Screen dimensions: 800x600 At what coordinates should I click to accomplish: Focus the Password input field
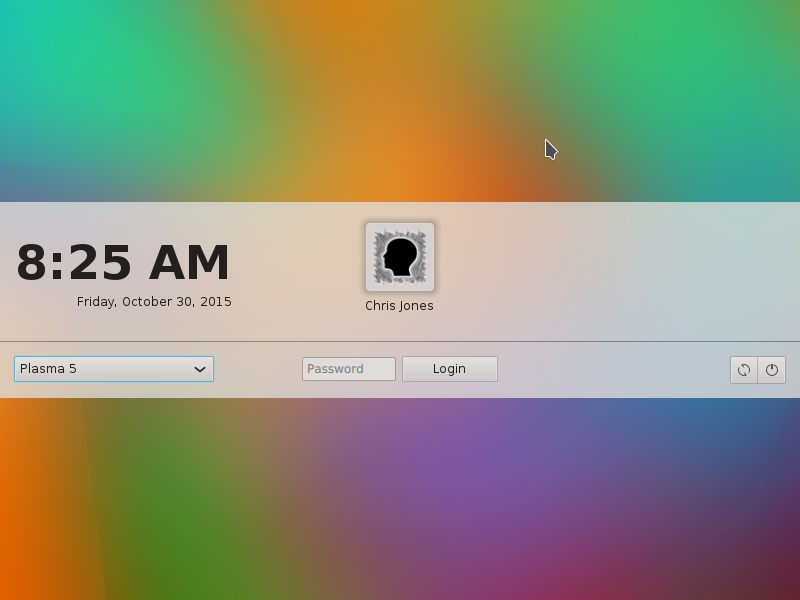349,369
